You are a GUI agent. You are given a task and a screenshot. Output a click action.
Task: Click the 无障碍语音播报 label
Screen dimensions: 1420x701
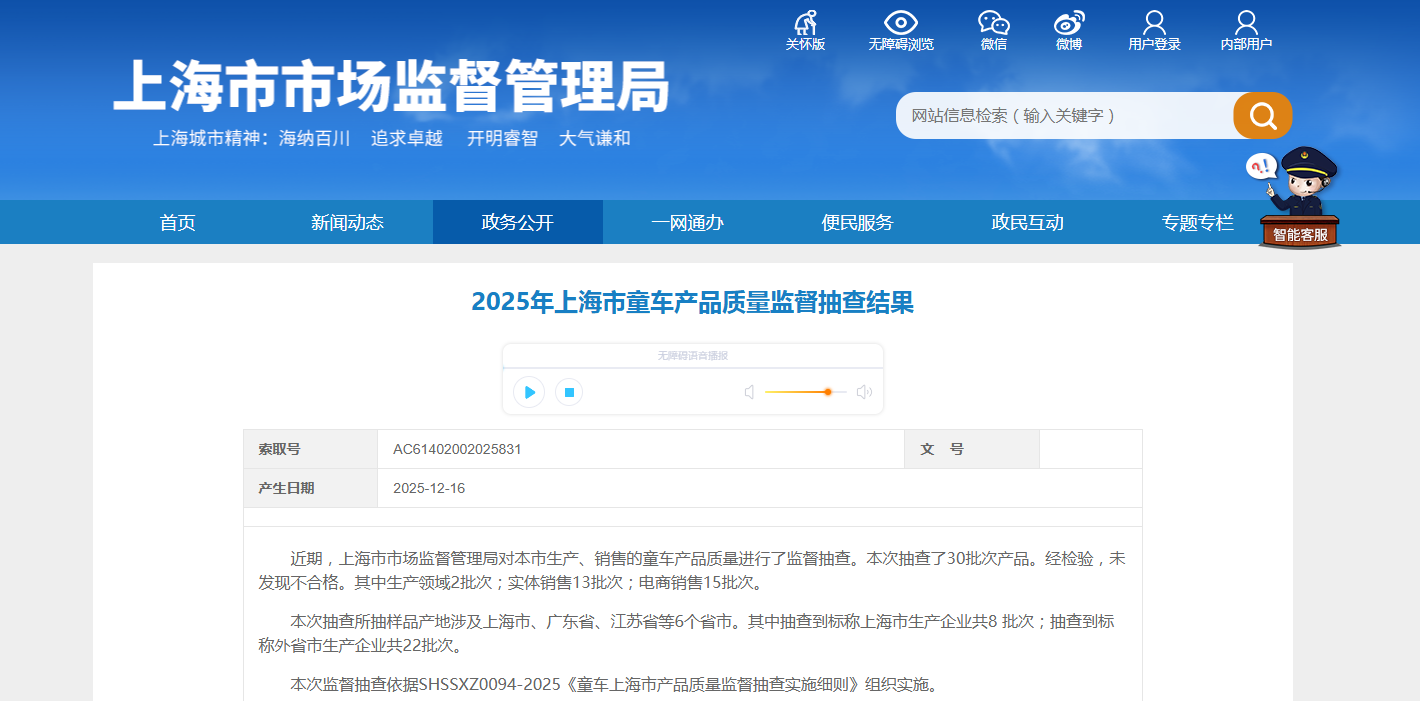click(692, 356)
